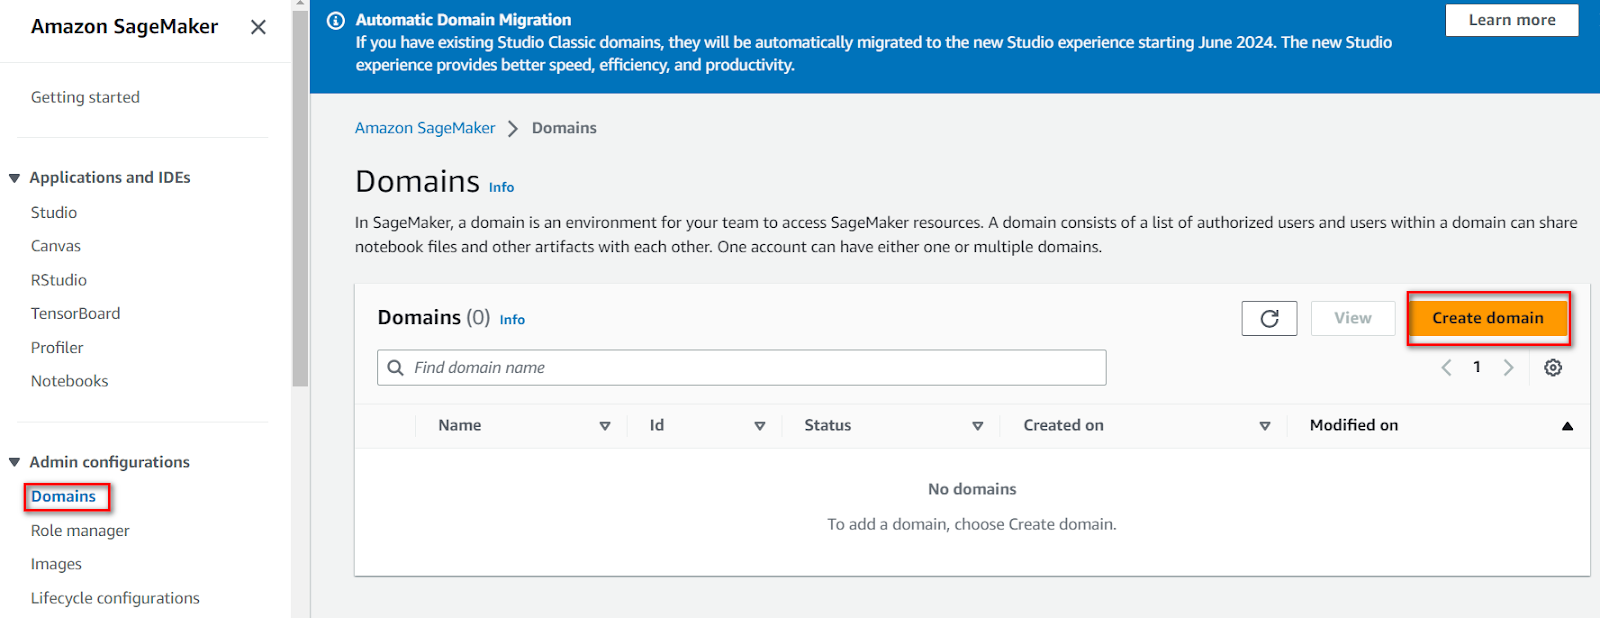
Task: Click the Status column header
Action: pos(828,425)
